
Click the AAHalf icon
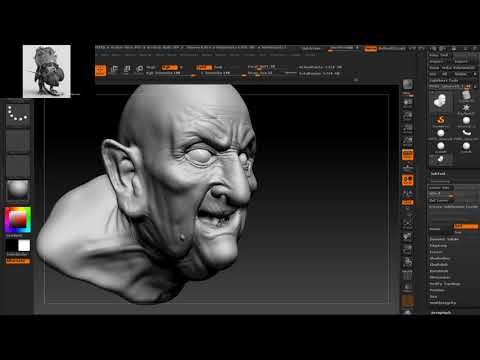[x=408, y=141]
